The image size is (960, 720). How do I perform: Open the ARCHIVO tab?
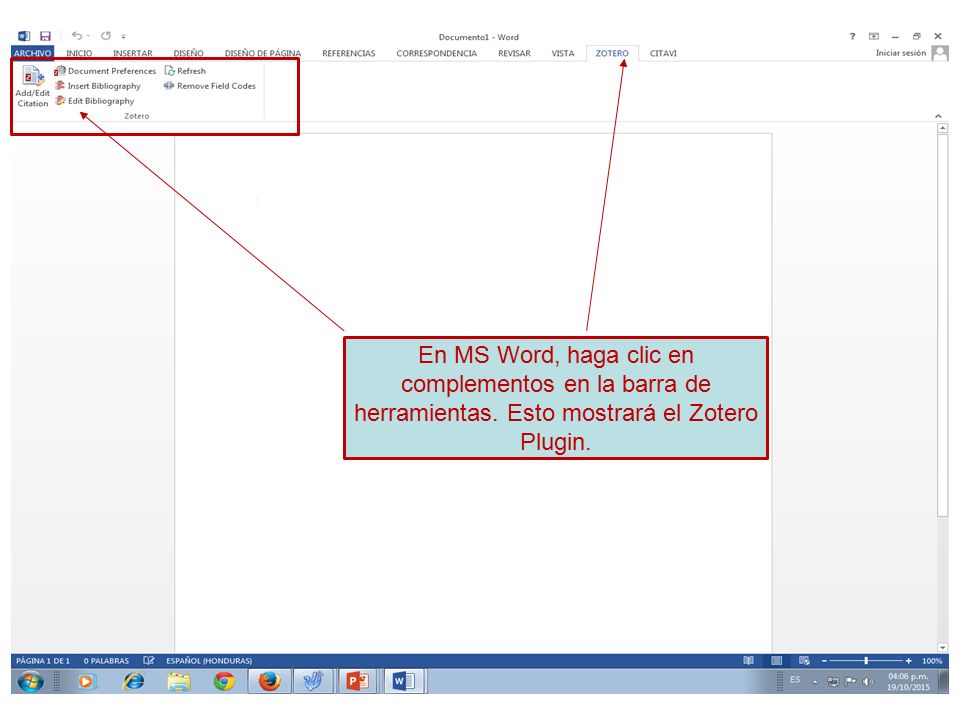(x=32, y=53)
